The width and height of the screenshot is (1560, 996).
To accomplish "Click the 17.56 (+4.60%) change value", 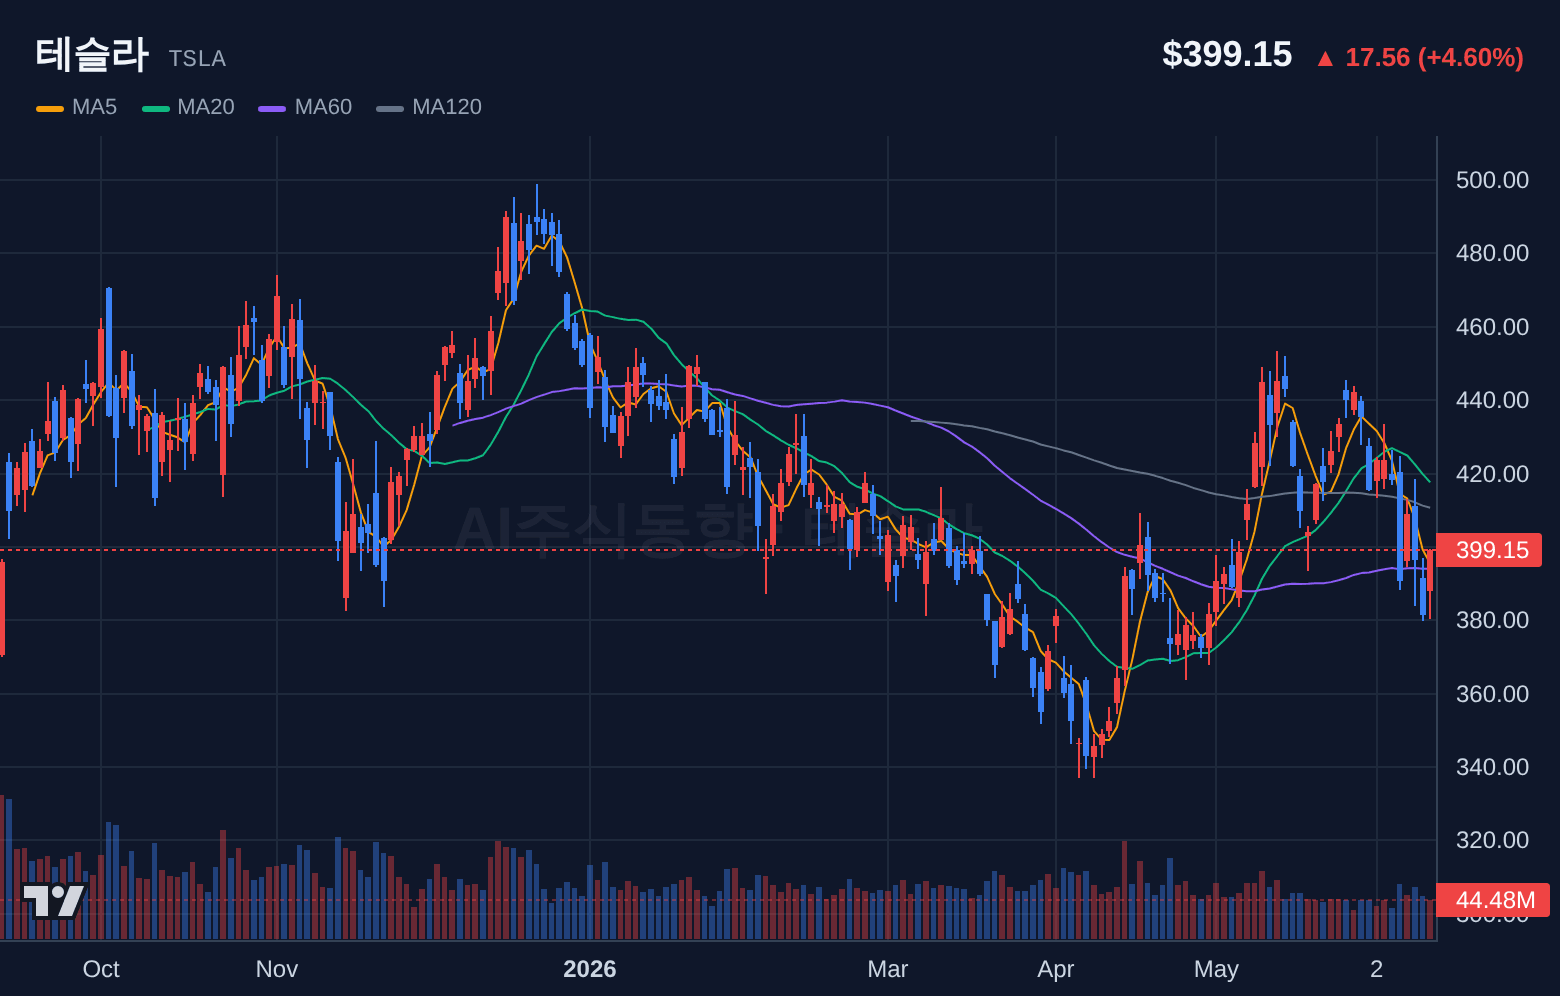I will (x=1434, y=58).
